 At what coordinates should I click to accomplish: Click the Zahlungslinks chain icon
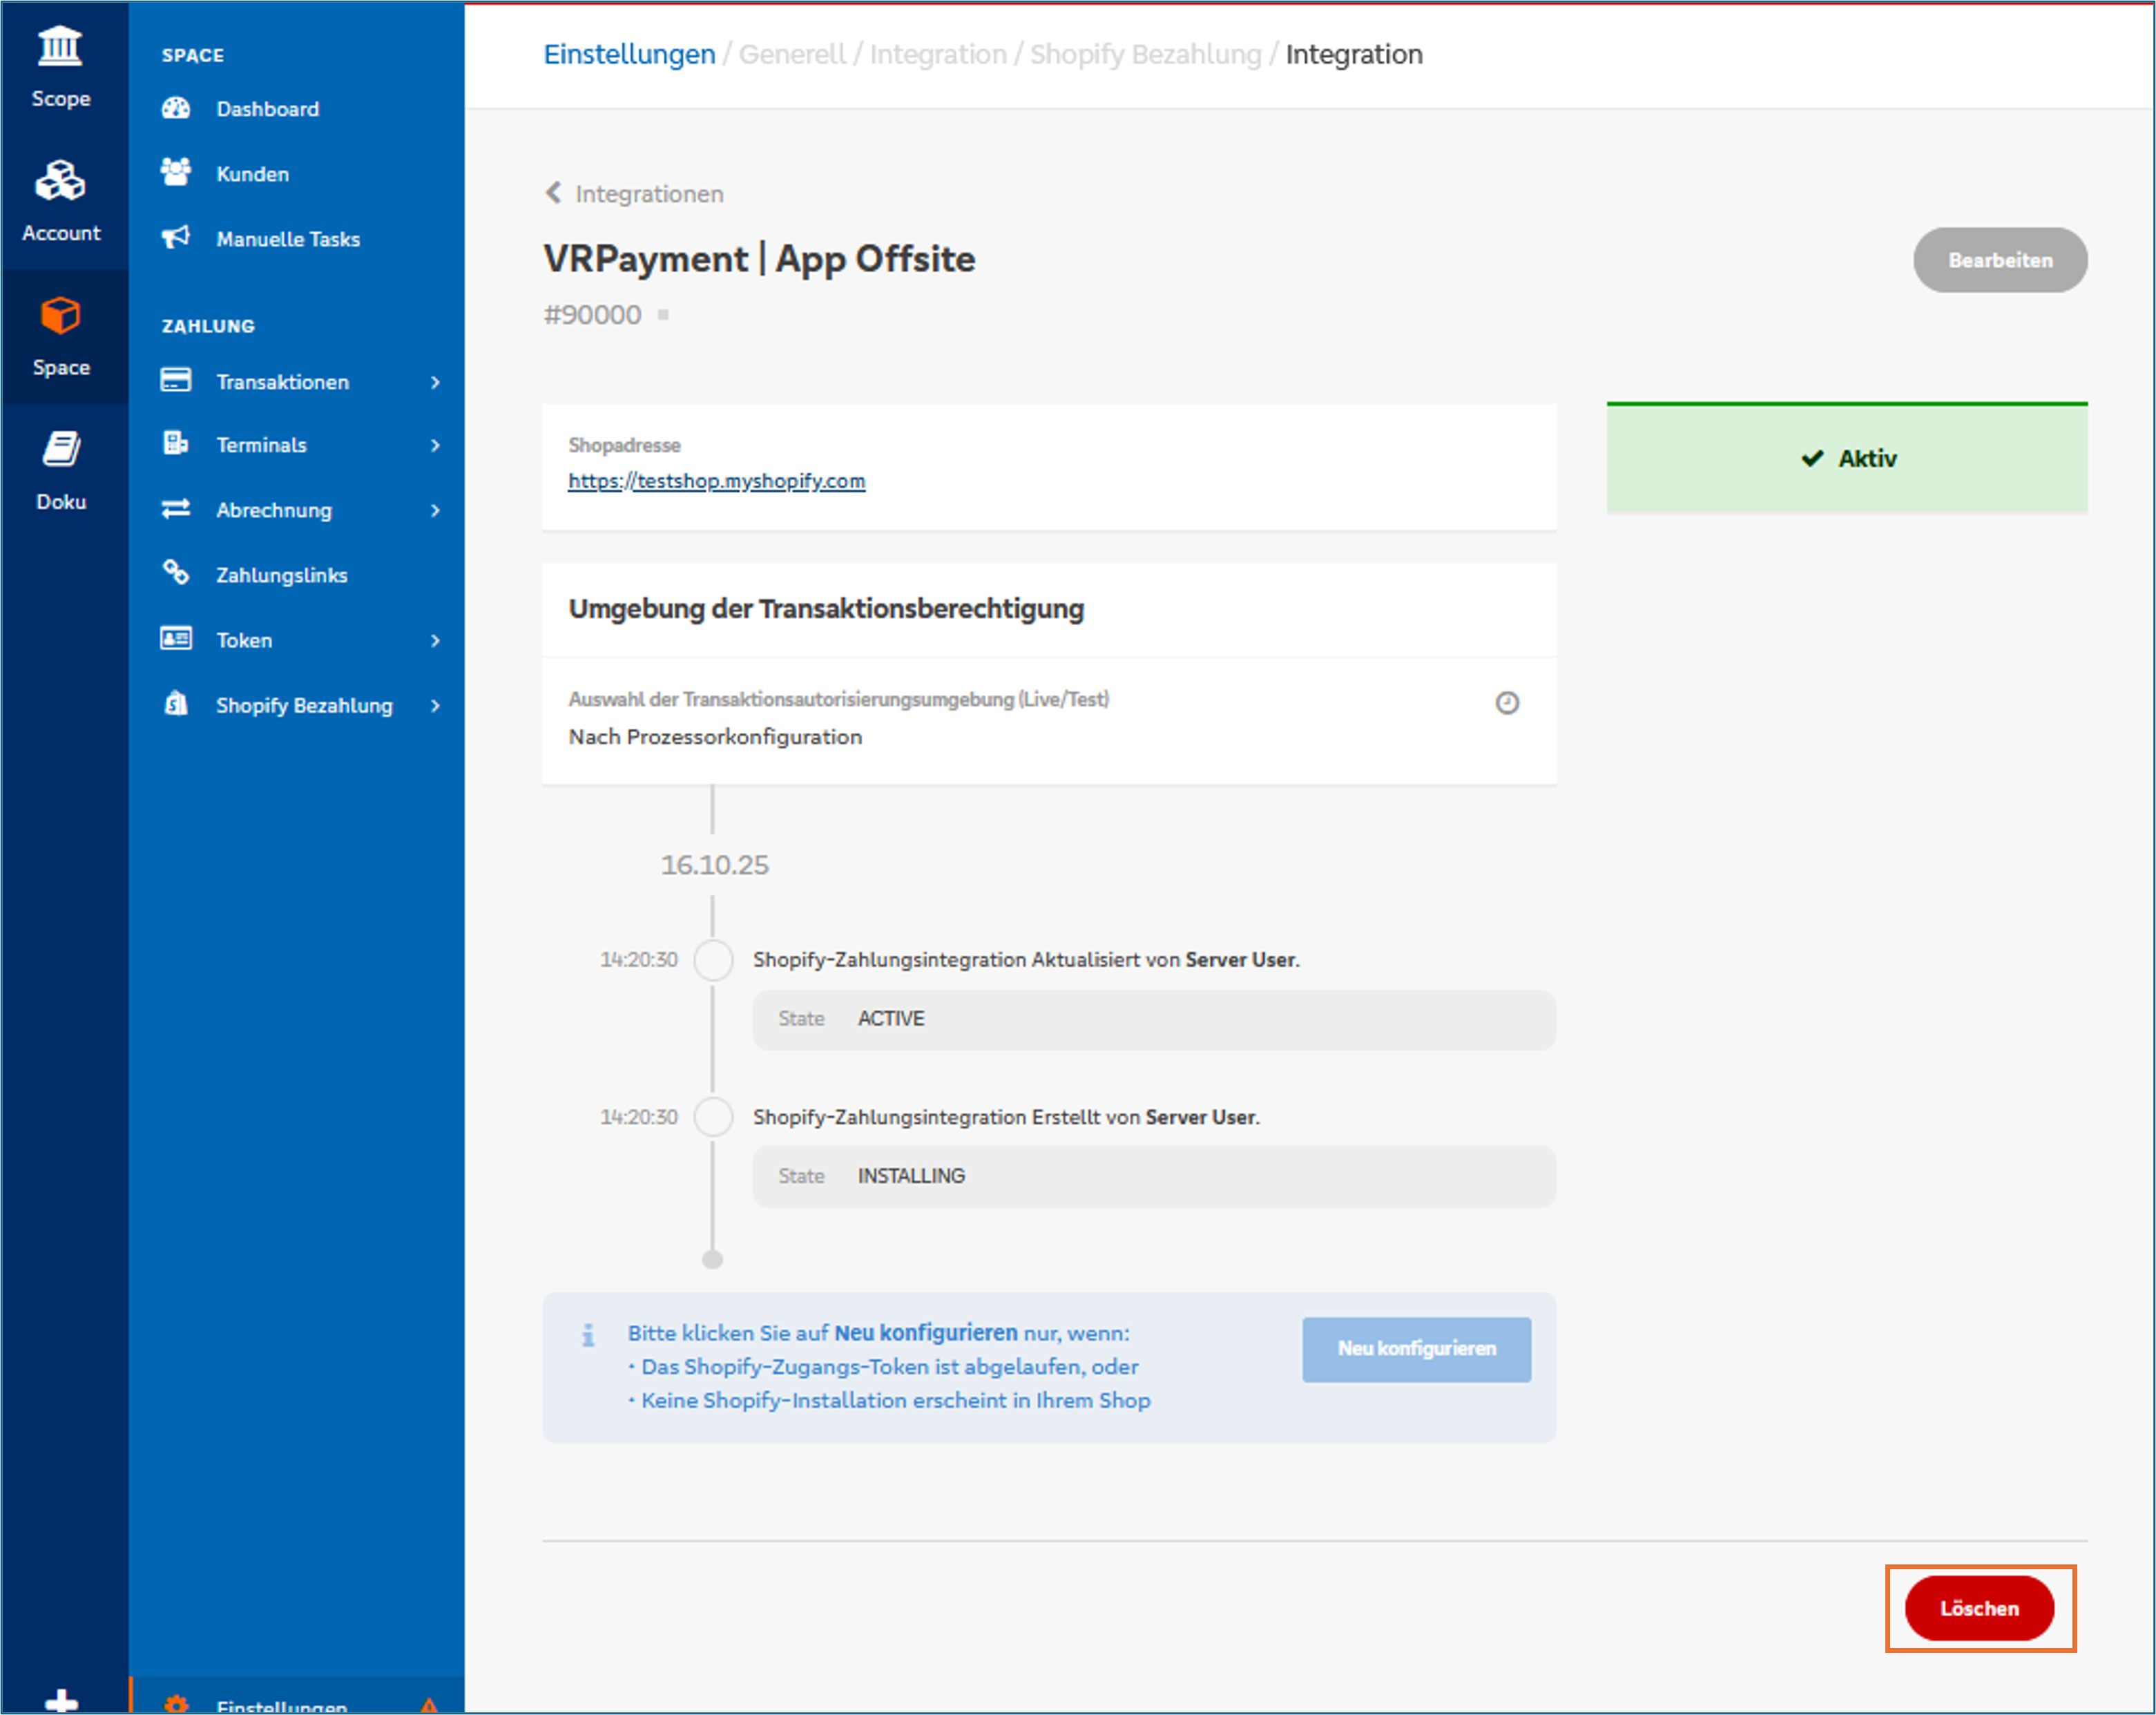click(x=176, y=573)
